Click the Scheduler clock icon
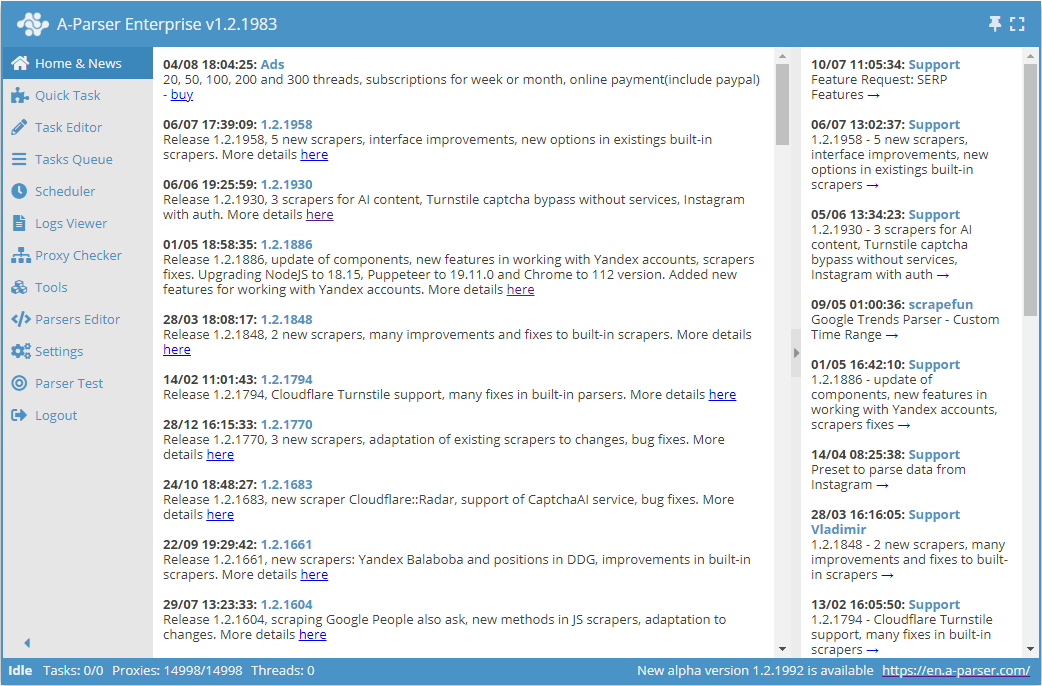 click(19, 192)
